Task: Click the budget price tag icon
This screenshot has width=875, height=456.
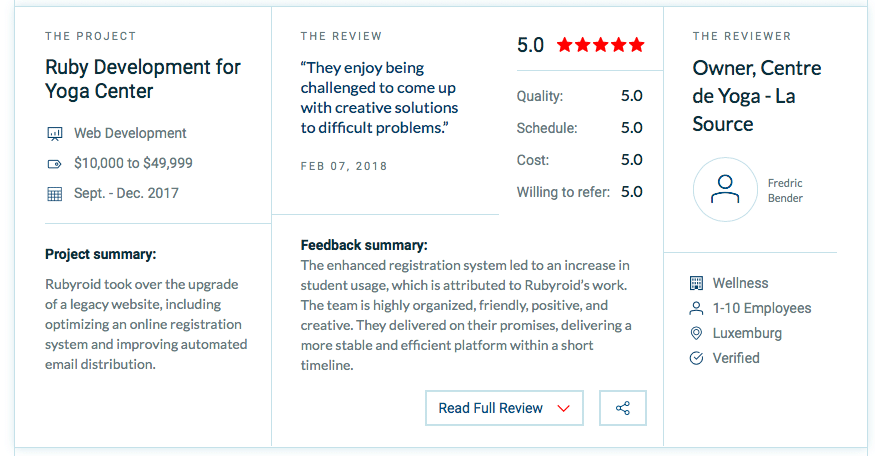Action: click(x=54, y=163)
